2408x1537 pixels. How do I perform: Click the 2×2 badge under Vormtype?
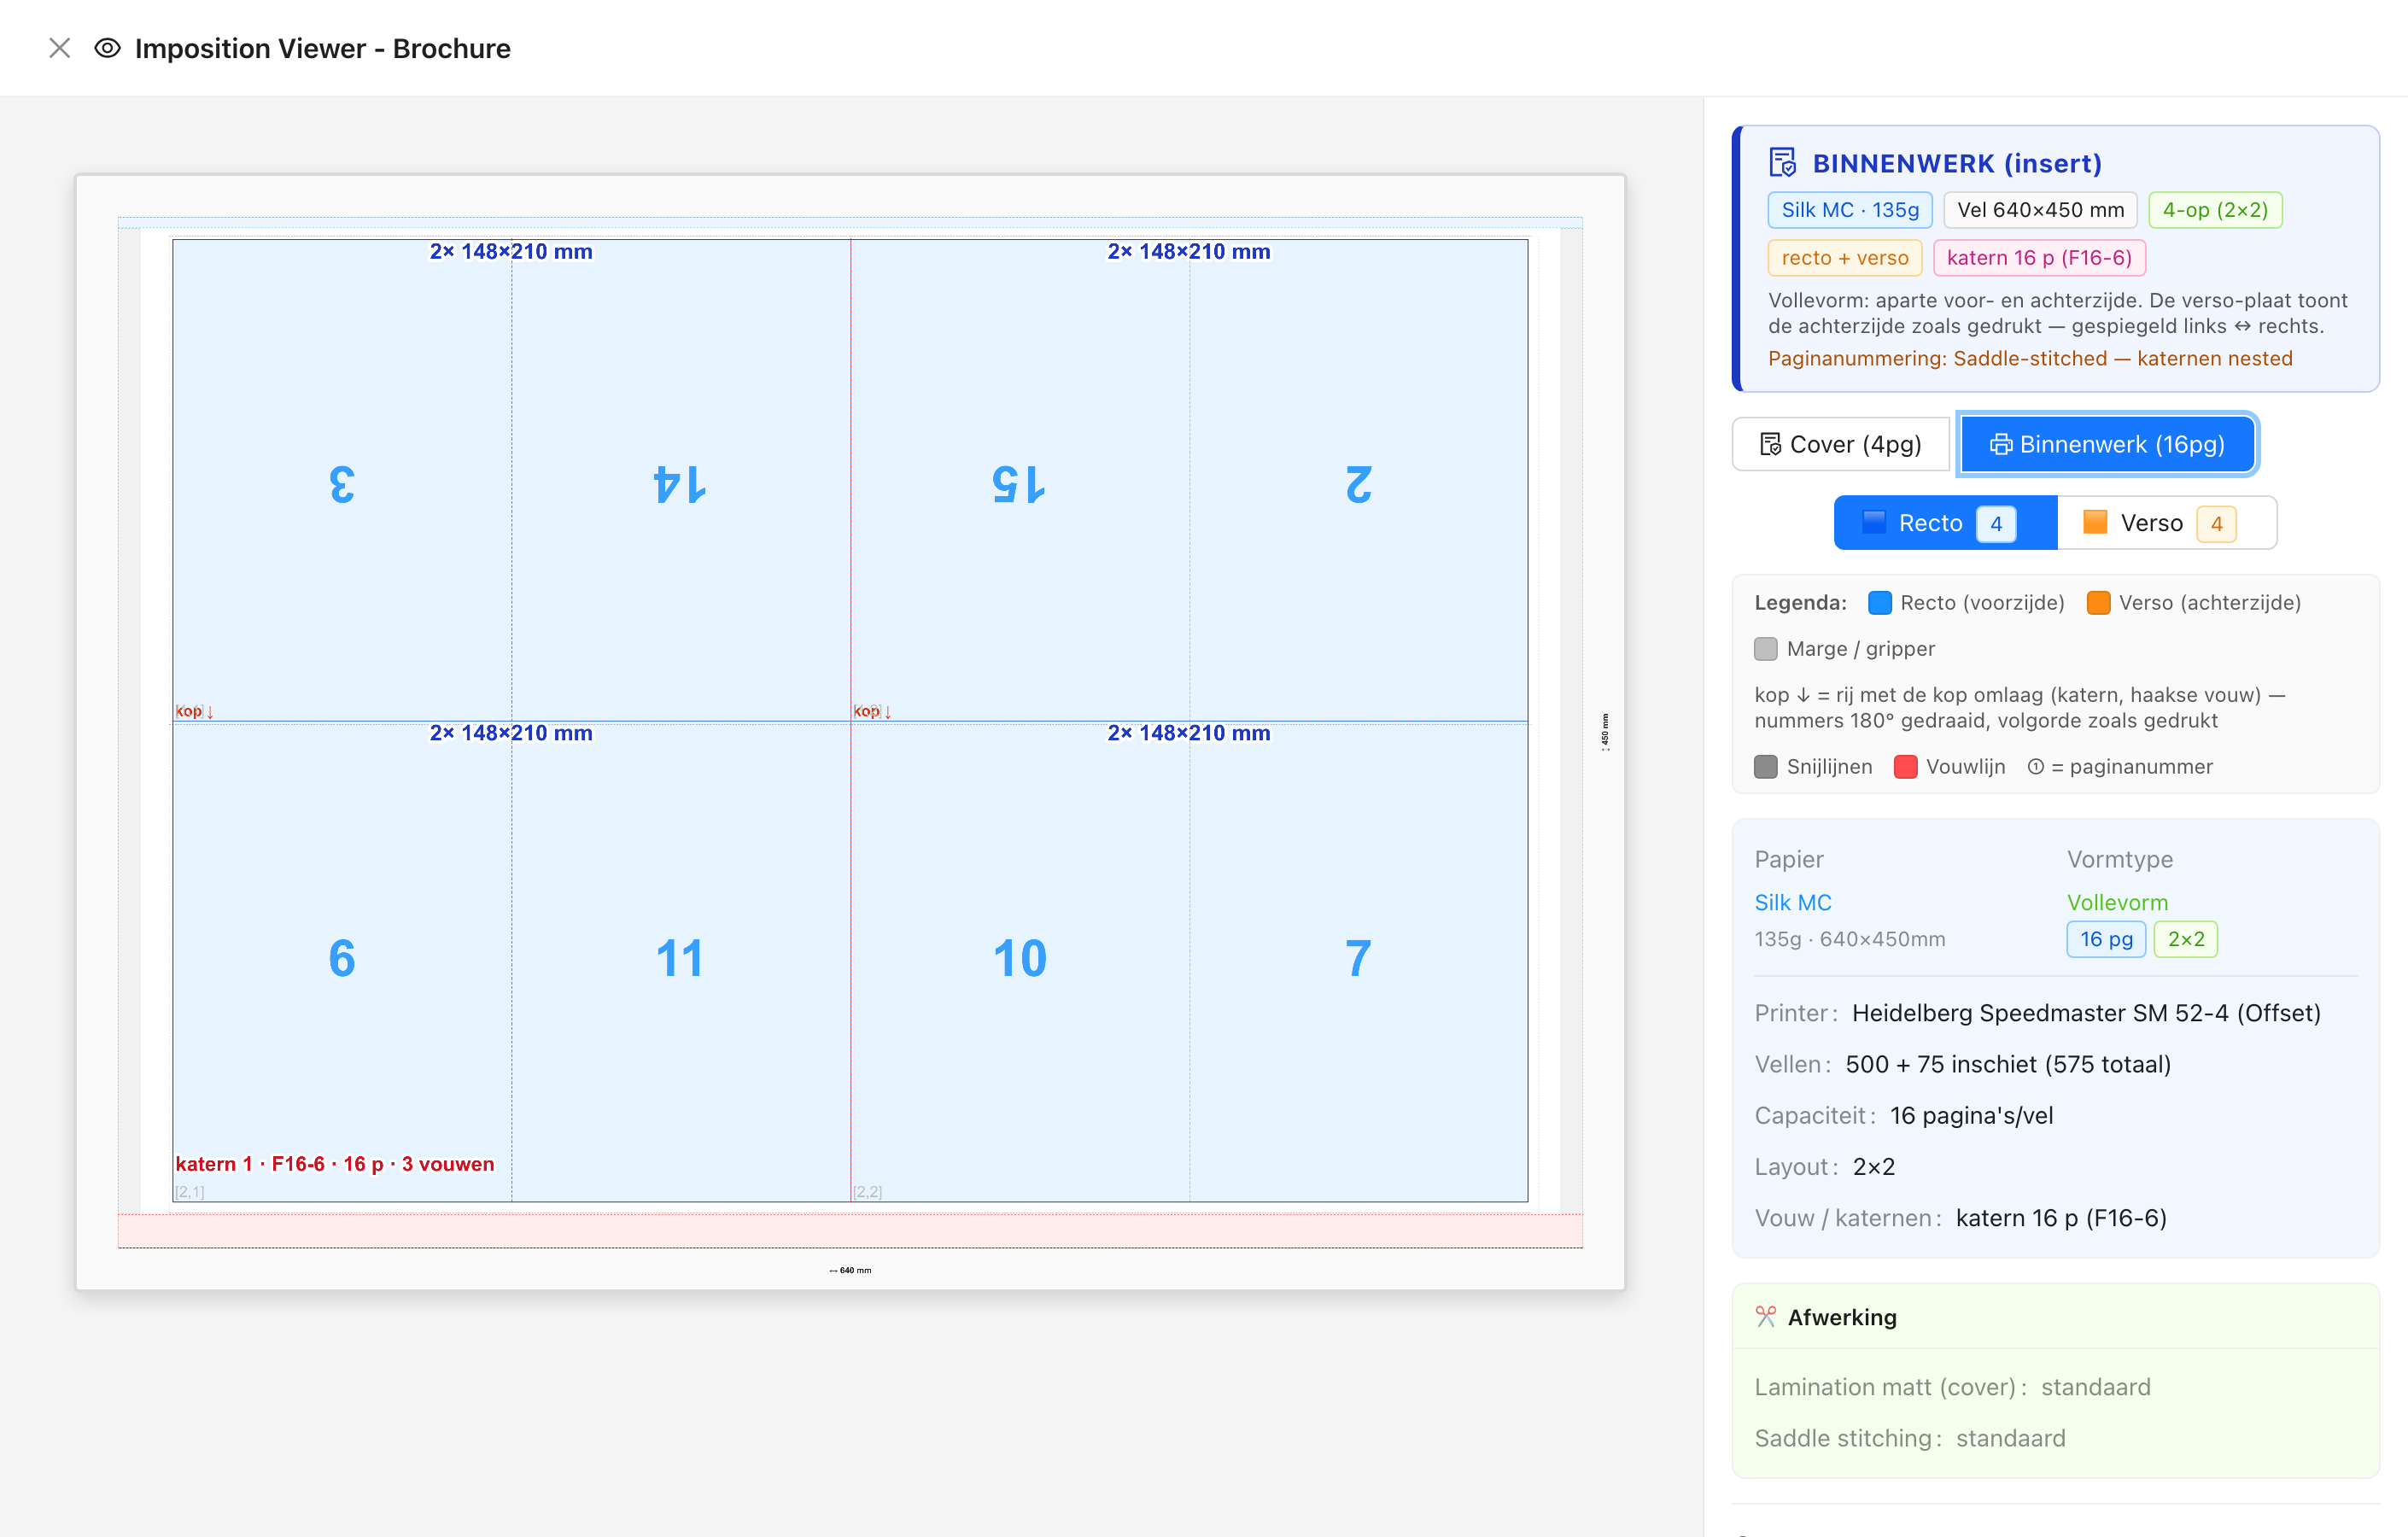click(2185, 939)
